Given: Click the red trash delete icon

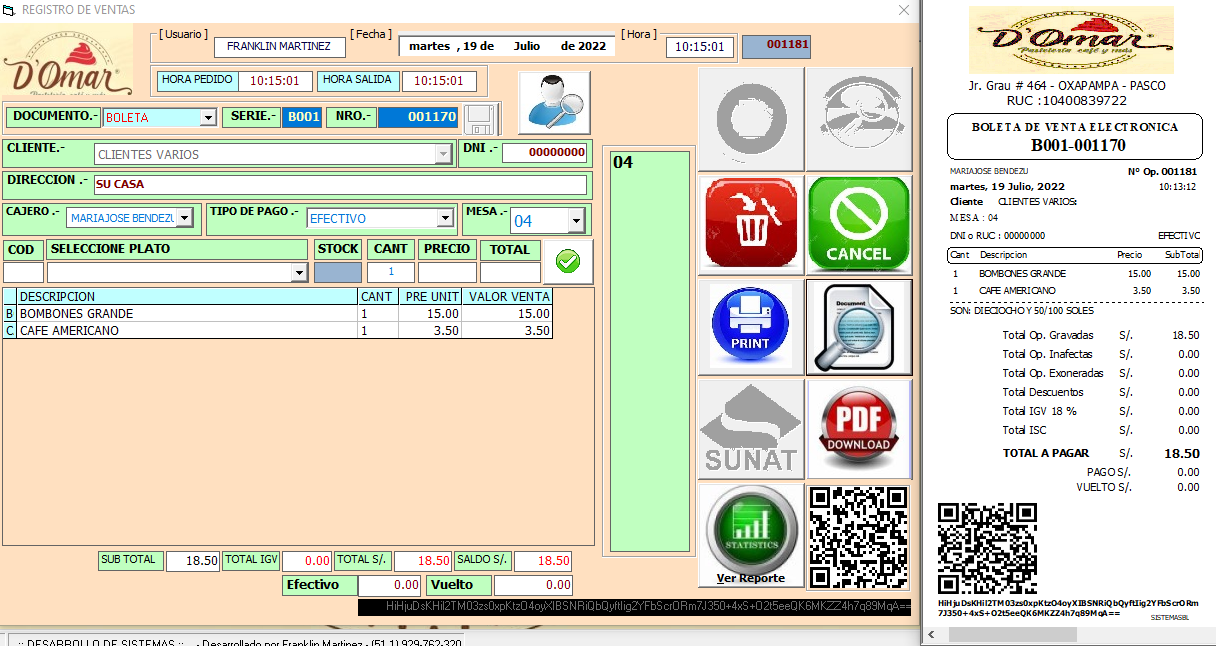Looking at the screenshot, I should [x=752, y=224].
